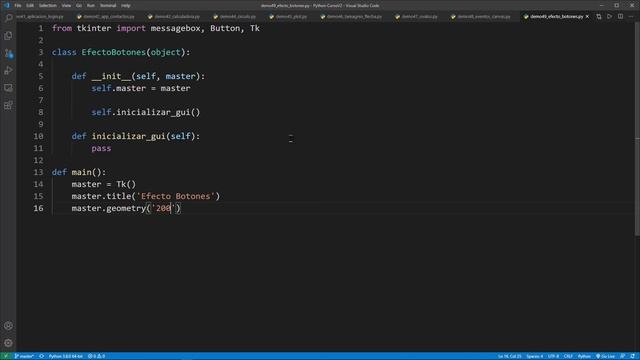Change the indentation via Spaces: 4
The image size is (640, 360).
535,356
